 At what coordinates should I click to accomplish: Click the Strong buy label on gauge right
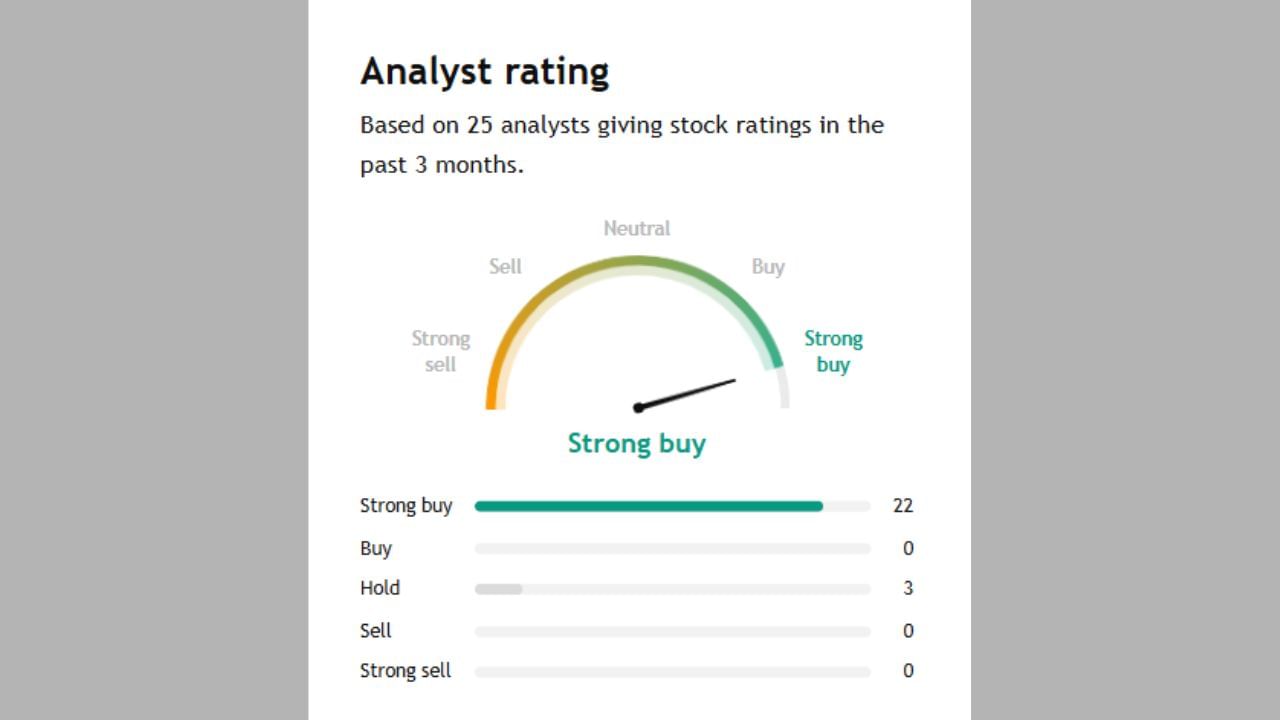[833, 351]
